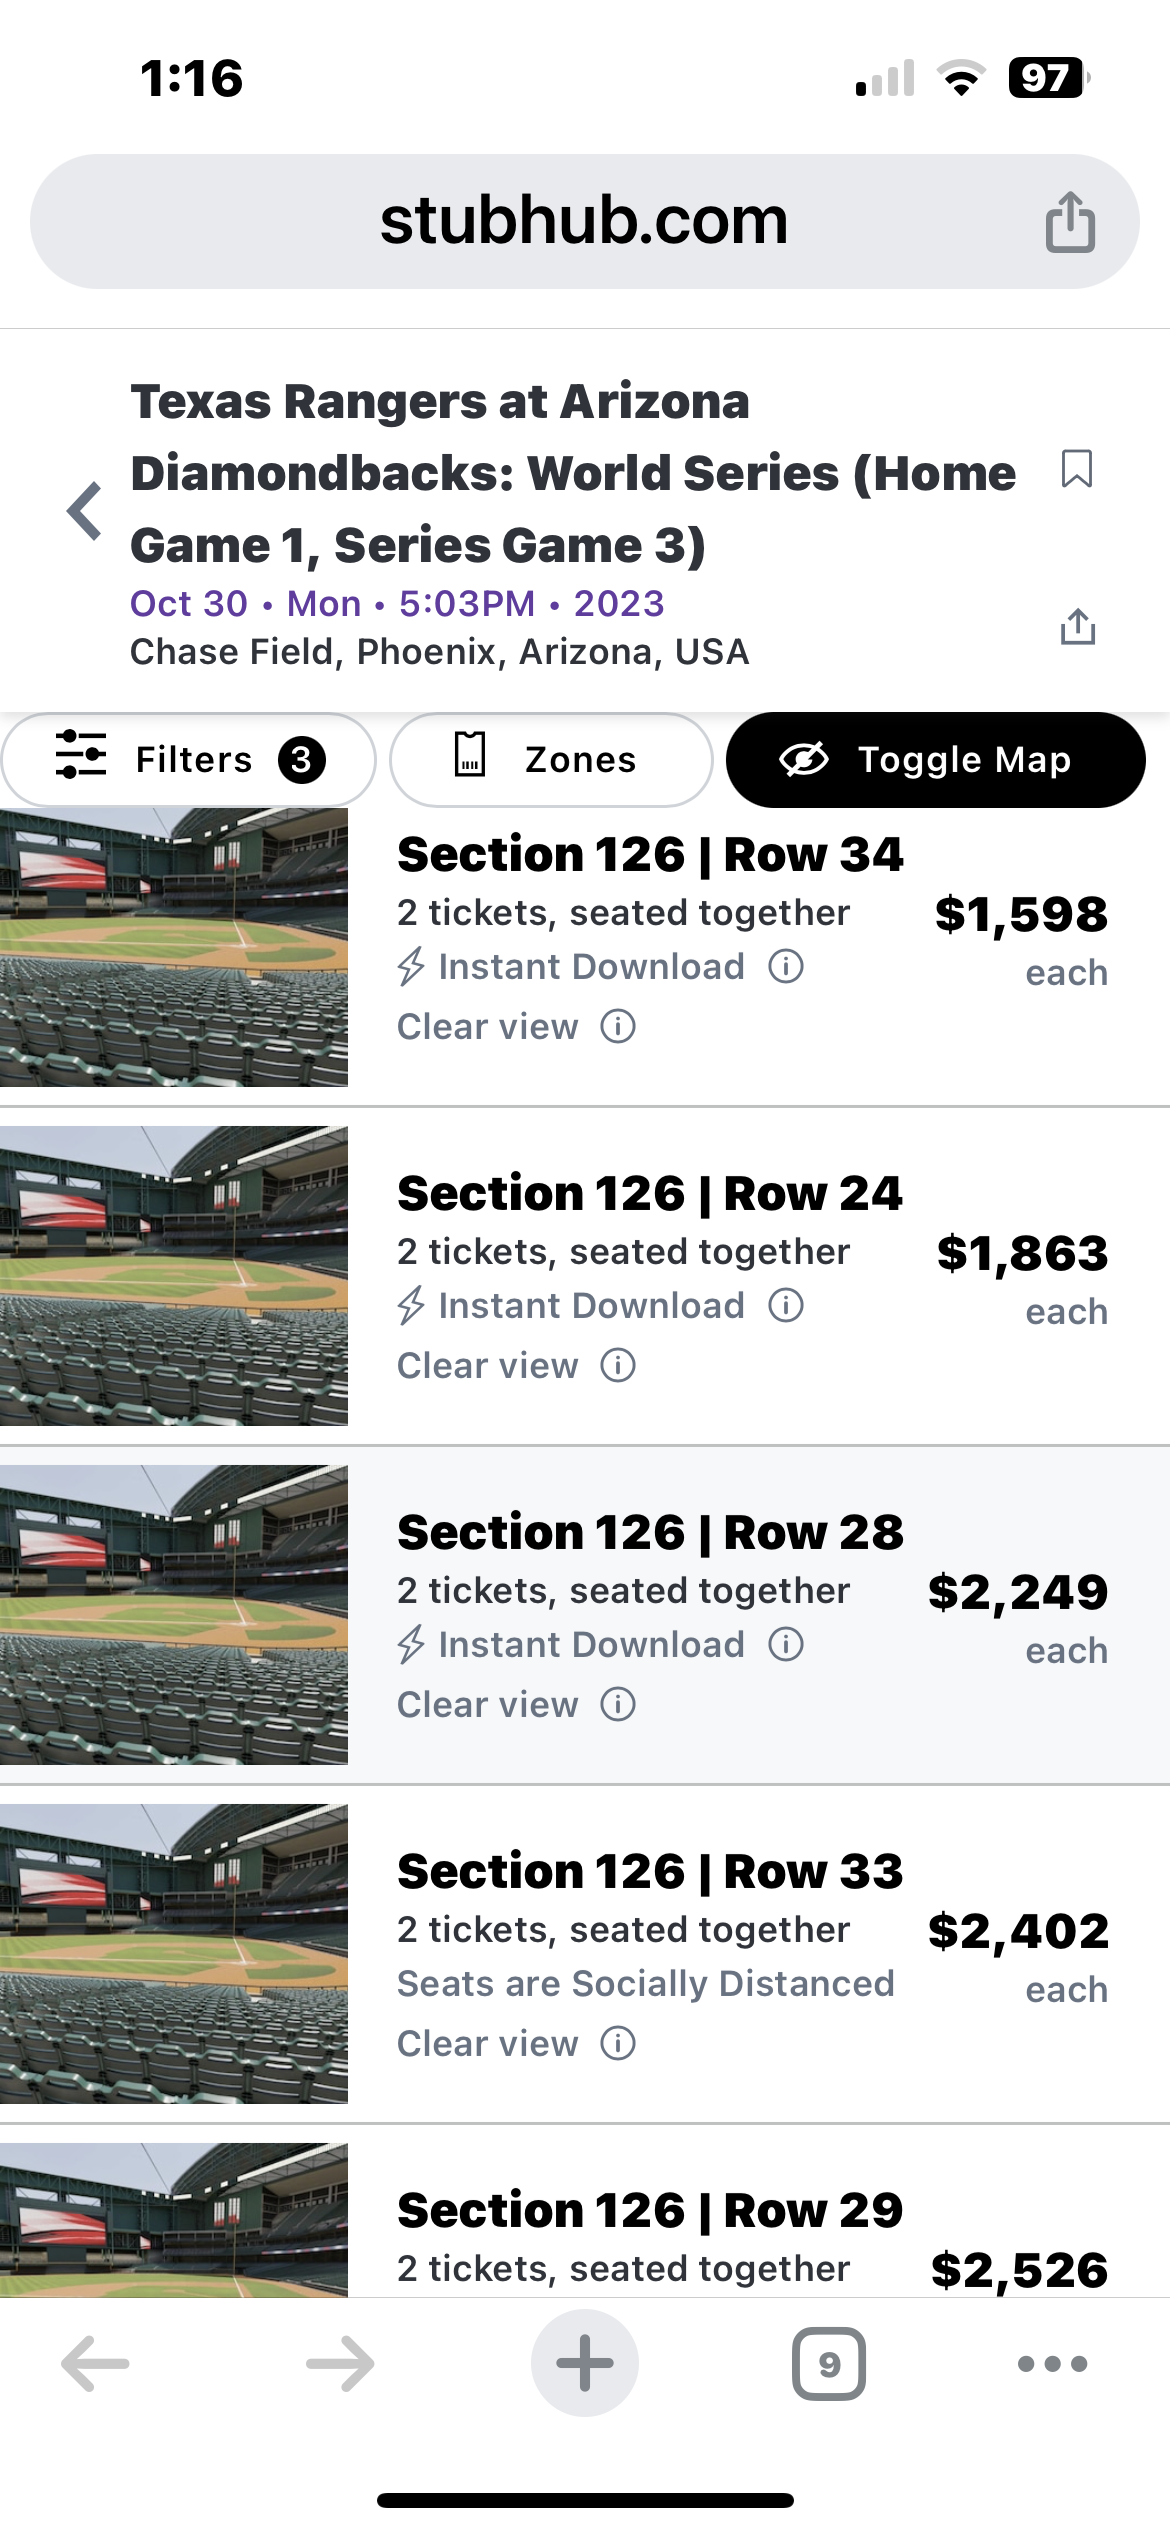The image size is (1170, 2532).
Task: Select the Section 126 Row 34 listing
Action: 650,855
